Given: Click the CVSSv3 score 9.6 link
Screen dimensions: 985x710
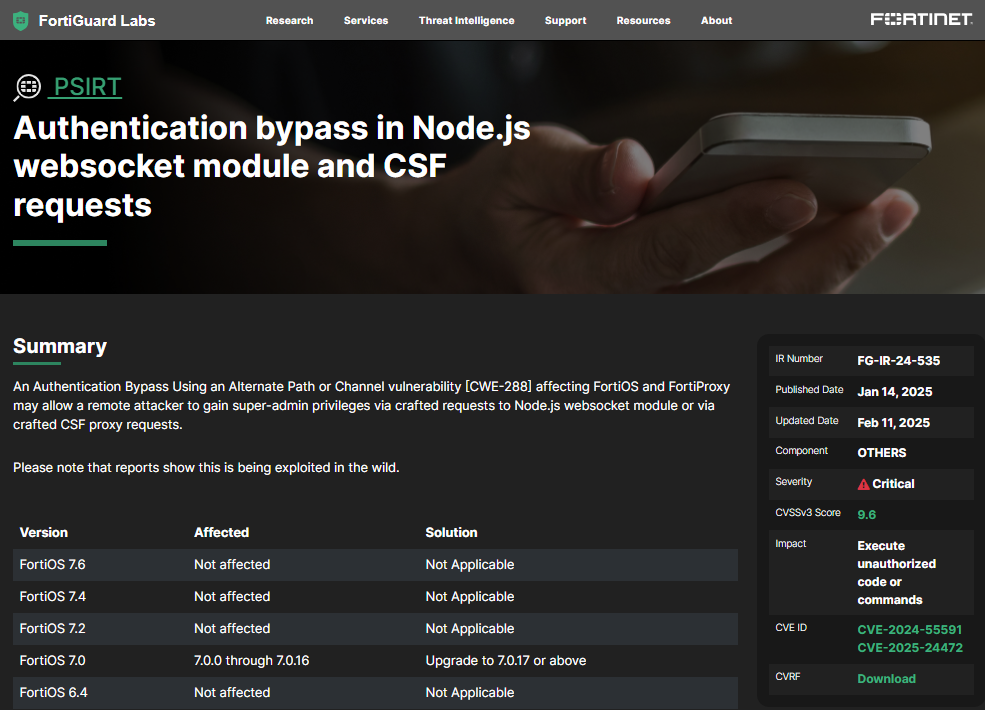Looking at the screenshot, I should (867, 515).
